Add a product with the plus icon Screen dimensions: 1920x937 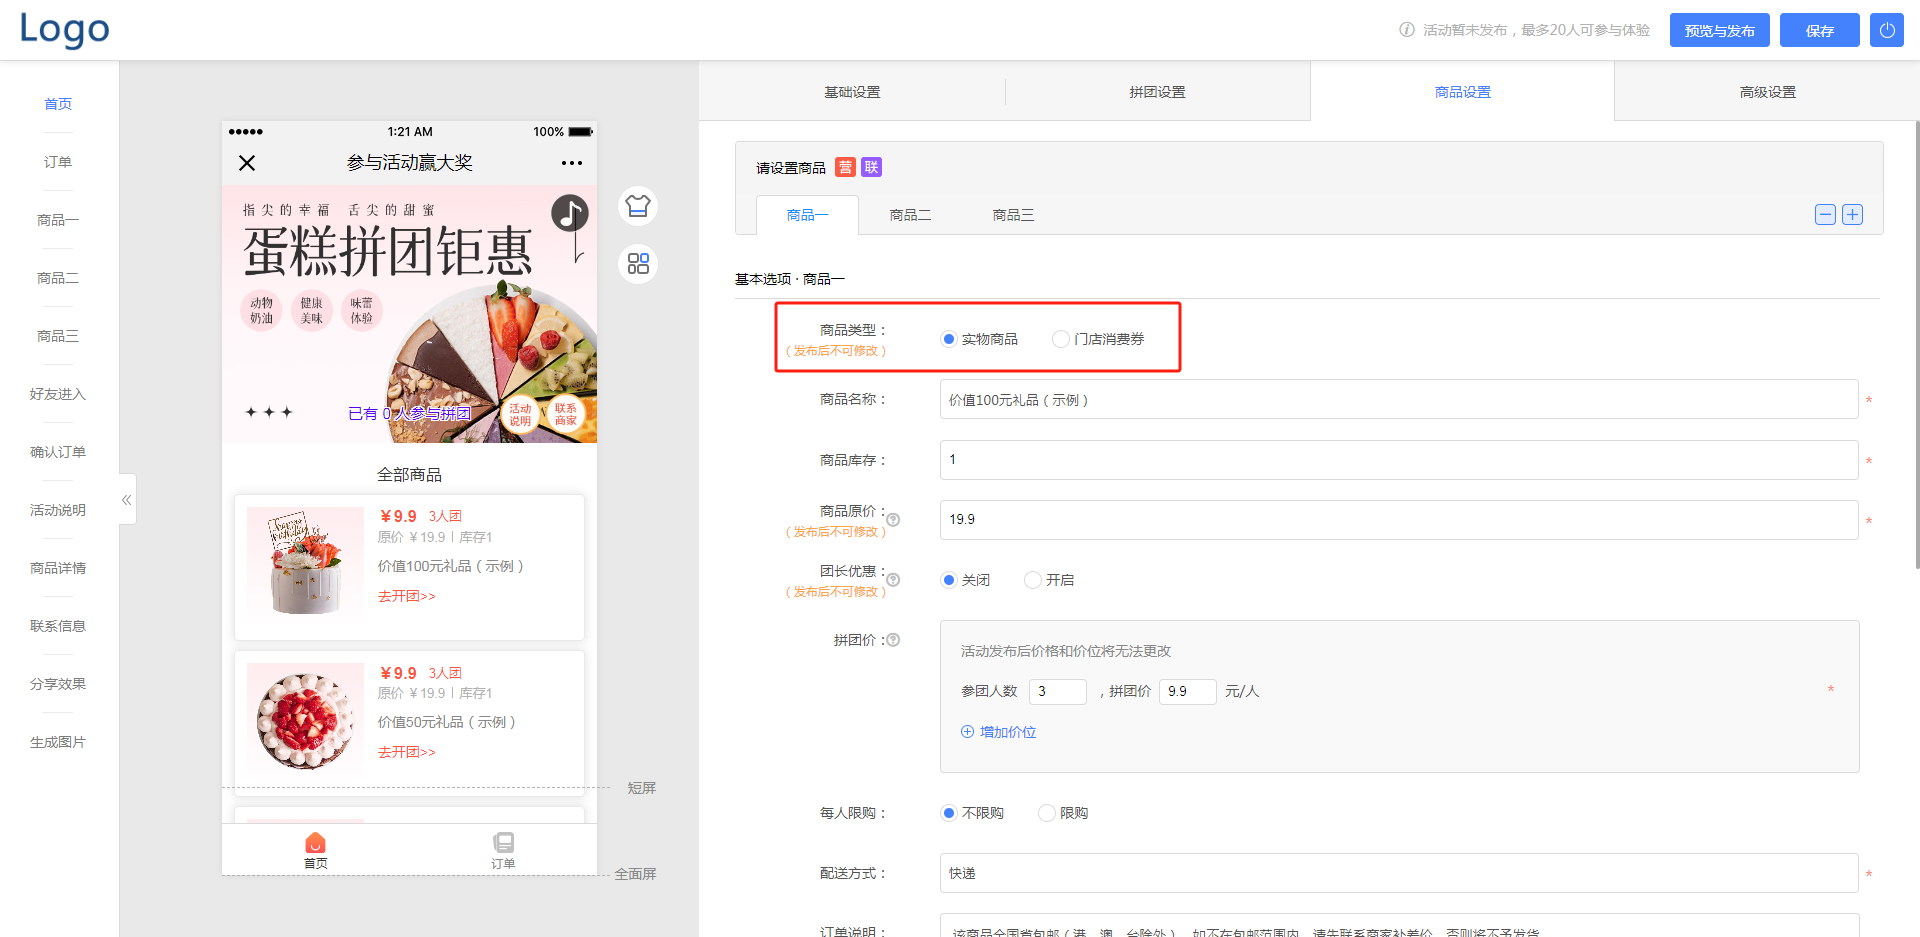(x=1852, y=215)
